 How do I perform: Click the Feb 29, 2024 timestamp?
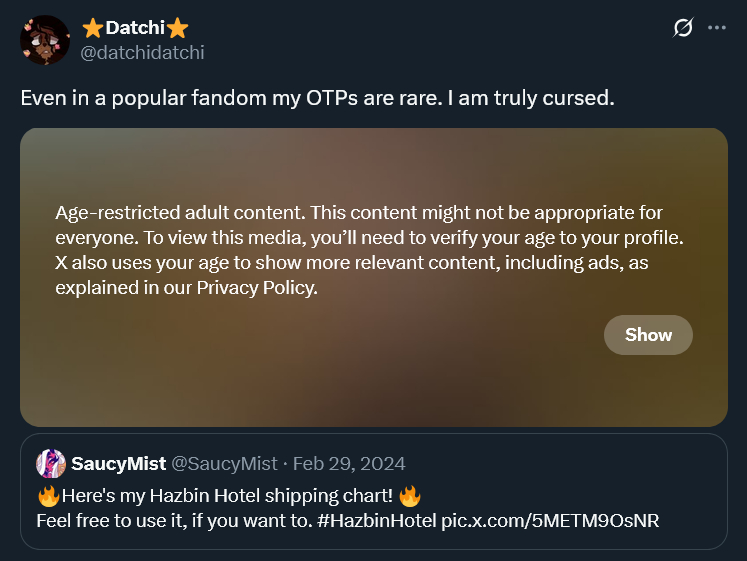click(348, 464)
